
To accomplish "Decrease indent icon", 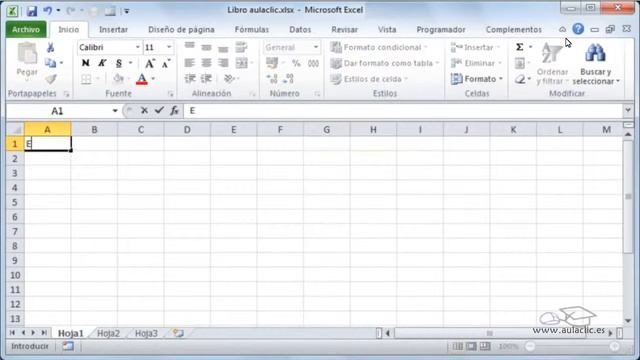I will 190,78.
